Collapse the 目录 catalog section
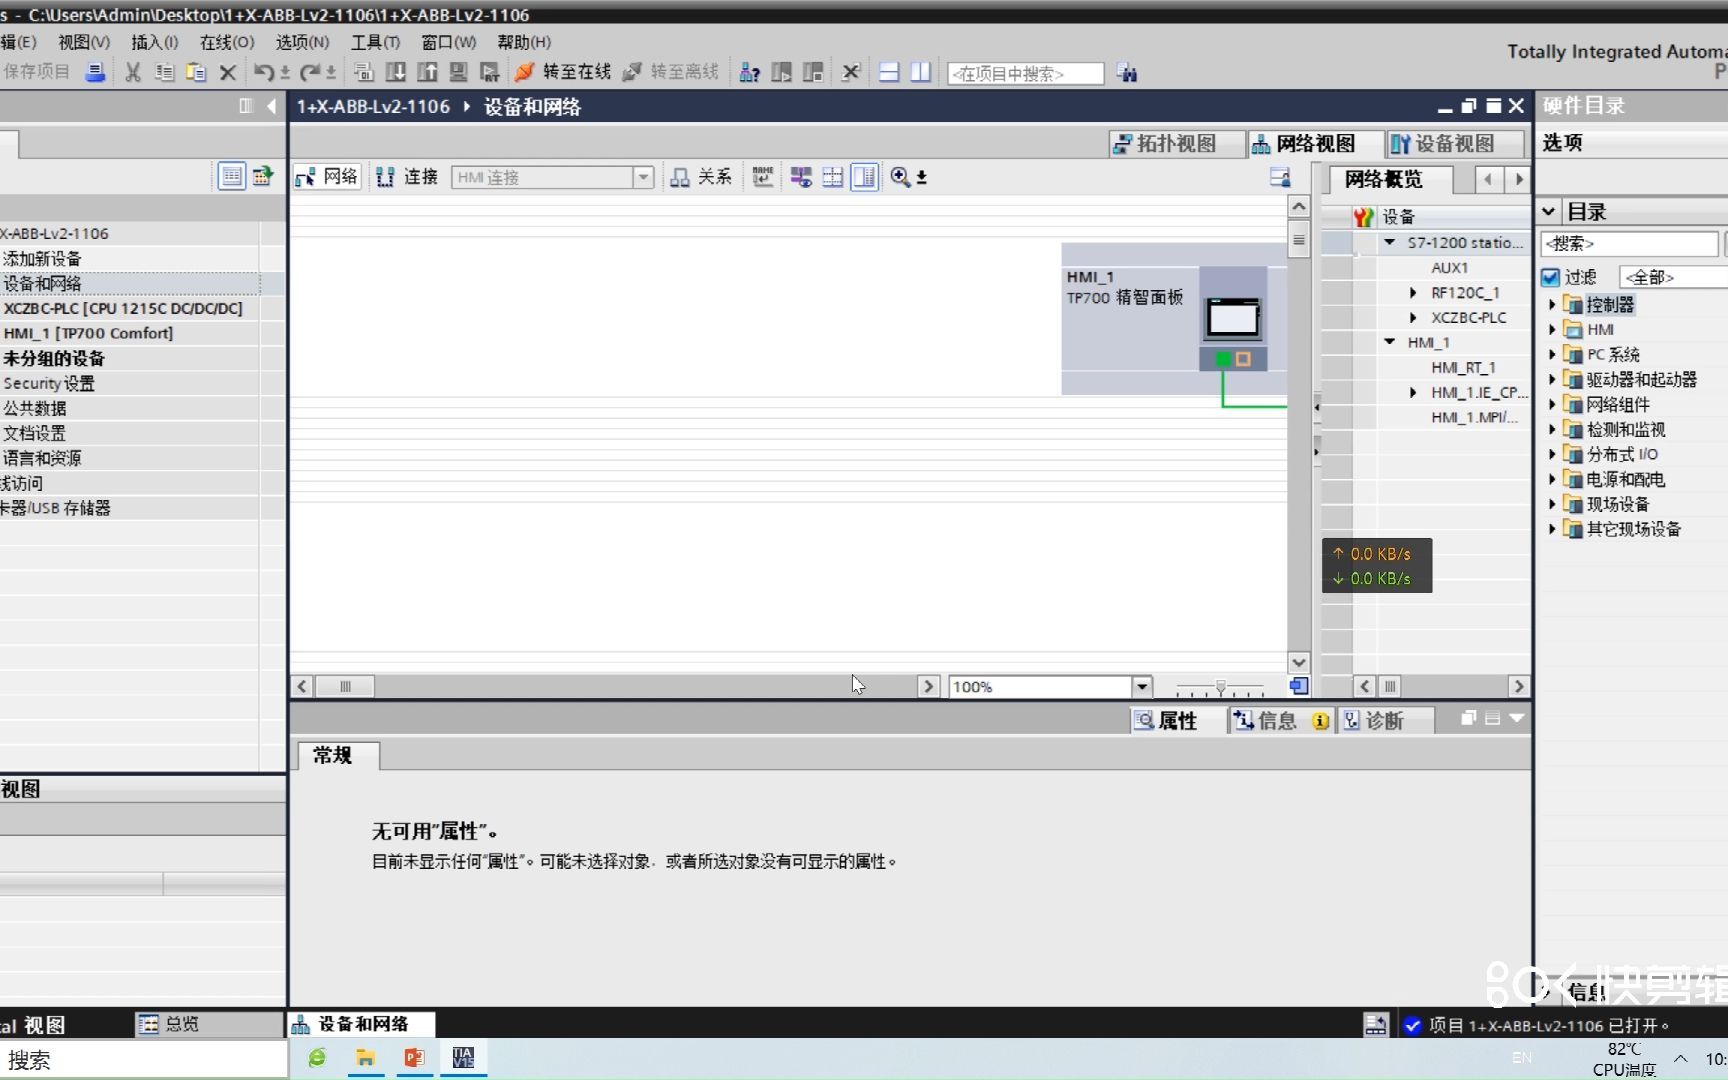This screenshot has width=1728, height=1080. click(x=1549, y=212)
